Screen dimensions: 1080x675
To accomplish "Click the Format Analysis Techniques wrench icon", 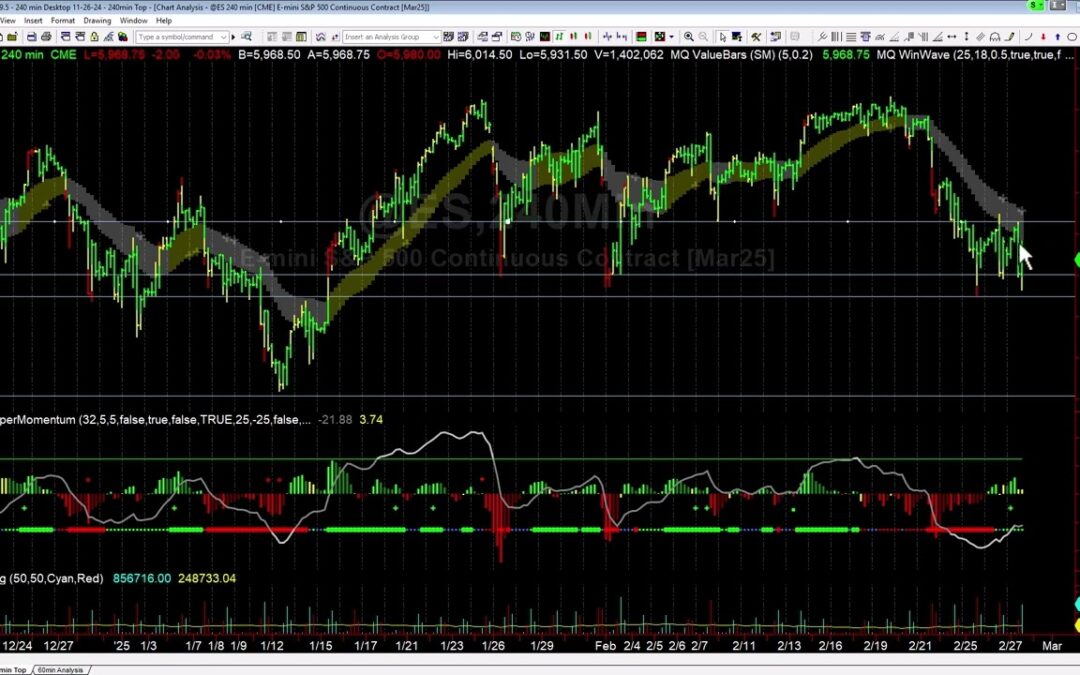I will (757, 36).
